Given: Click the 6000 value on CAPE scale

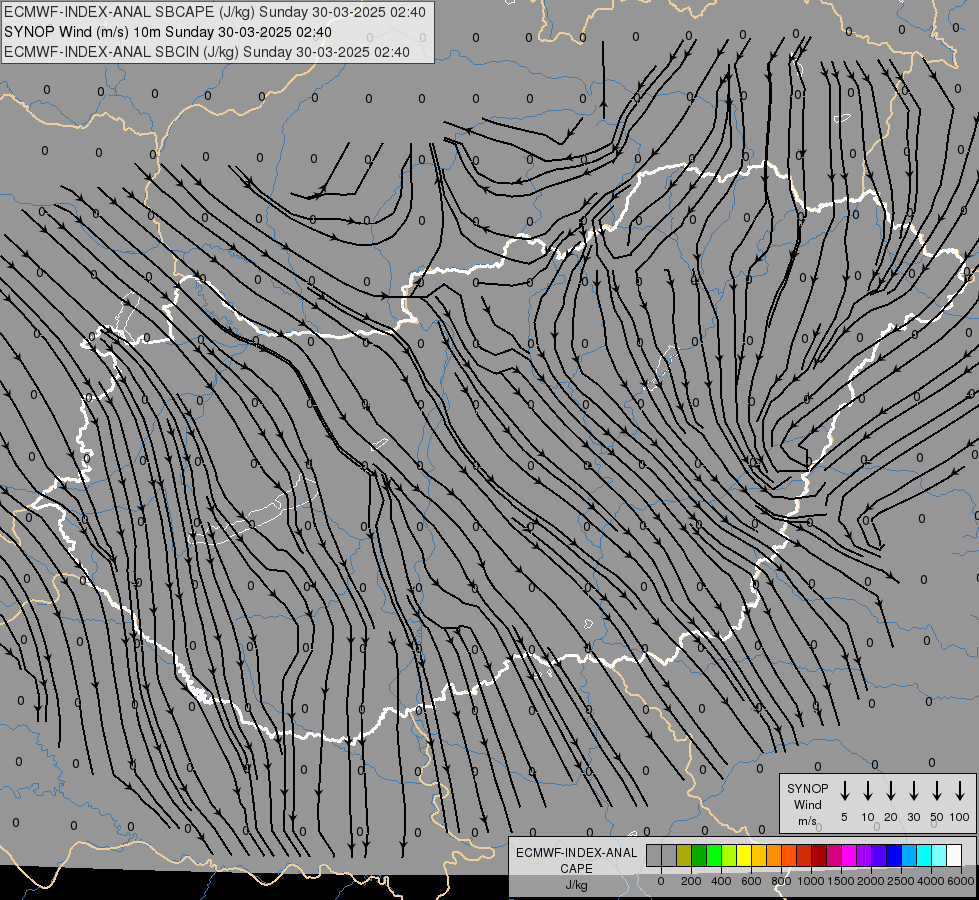Looking at the screenshot, I should click(961, 881).
